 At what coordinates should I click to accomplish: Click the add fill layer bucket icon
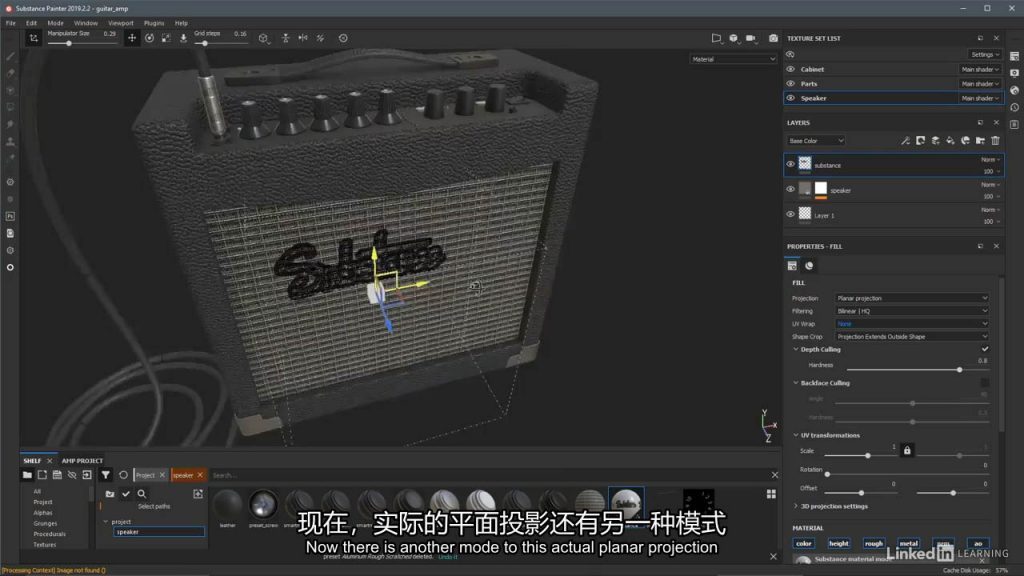pos(950,140)
